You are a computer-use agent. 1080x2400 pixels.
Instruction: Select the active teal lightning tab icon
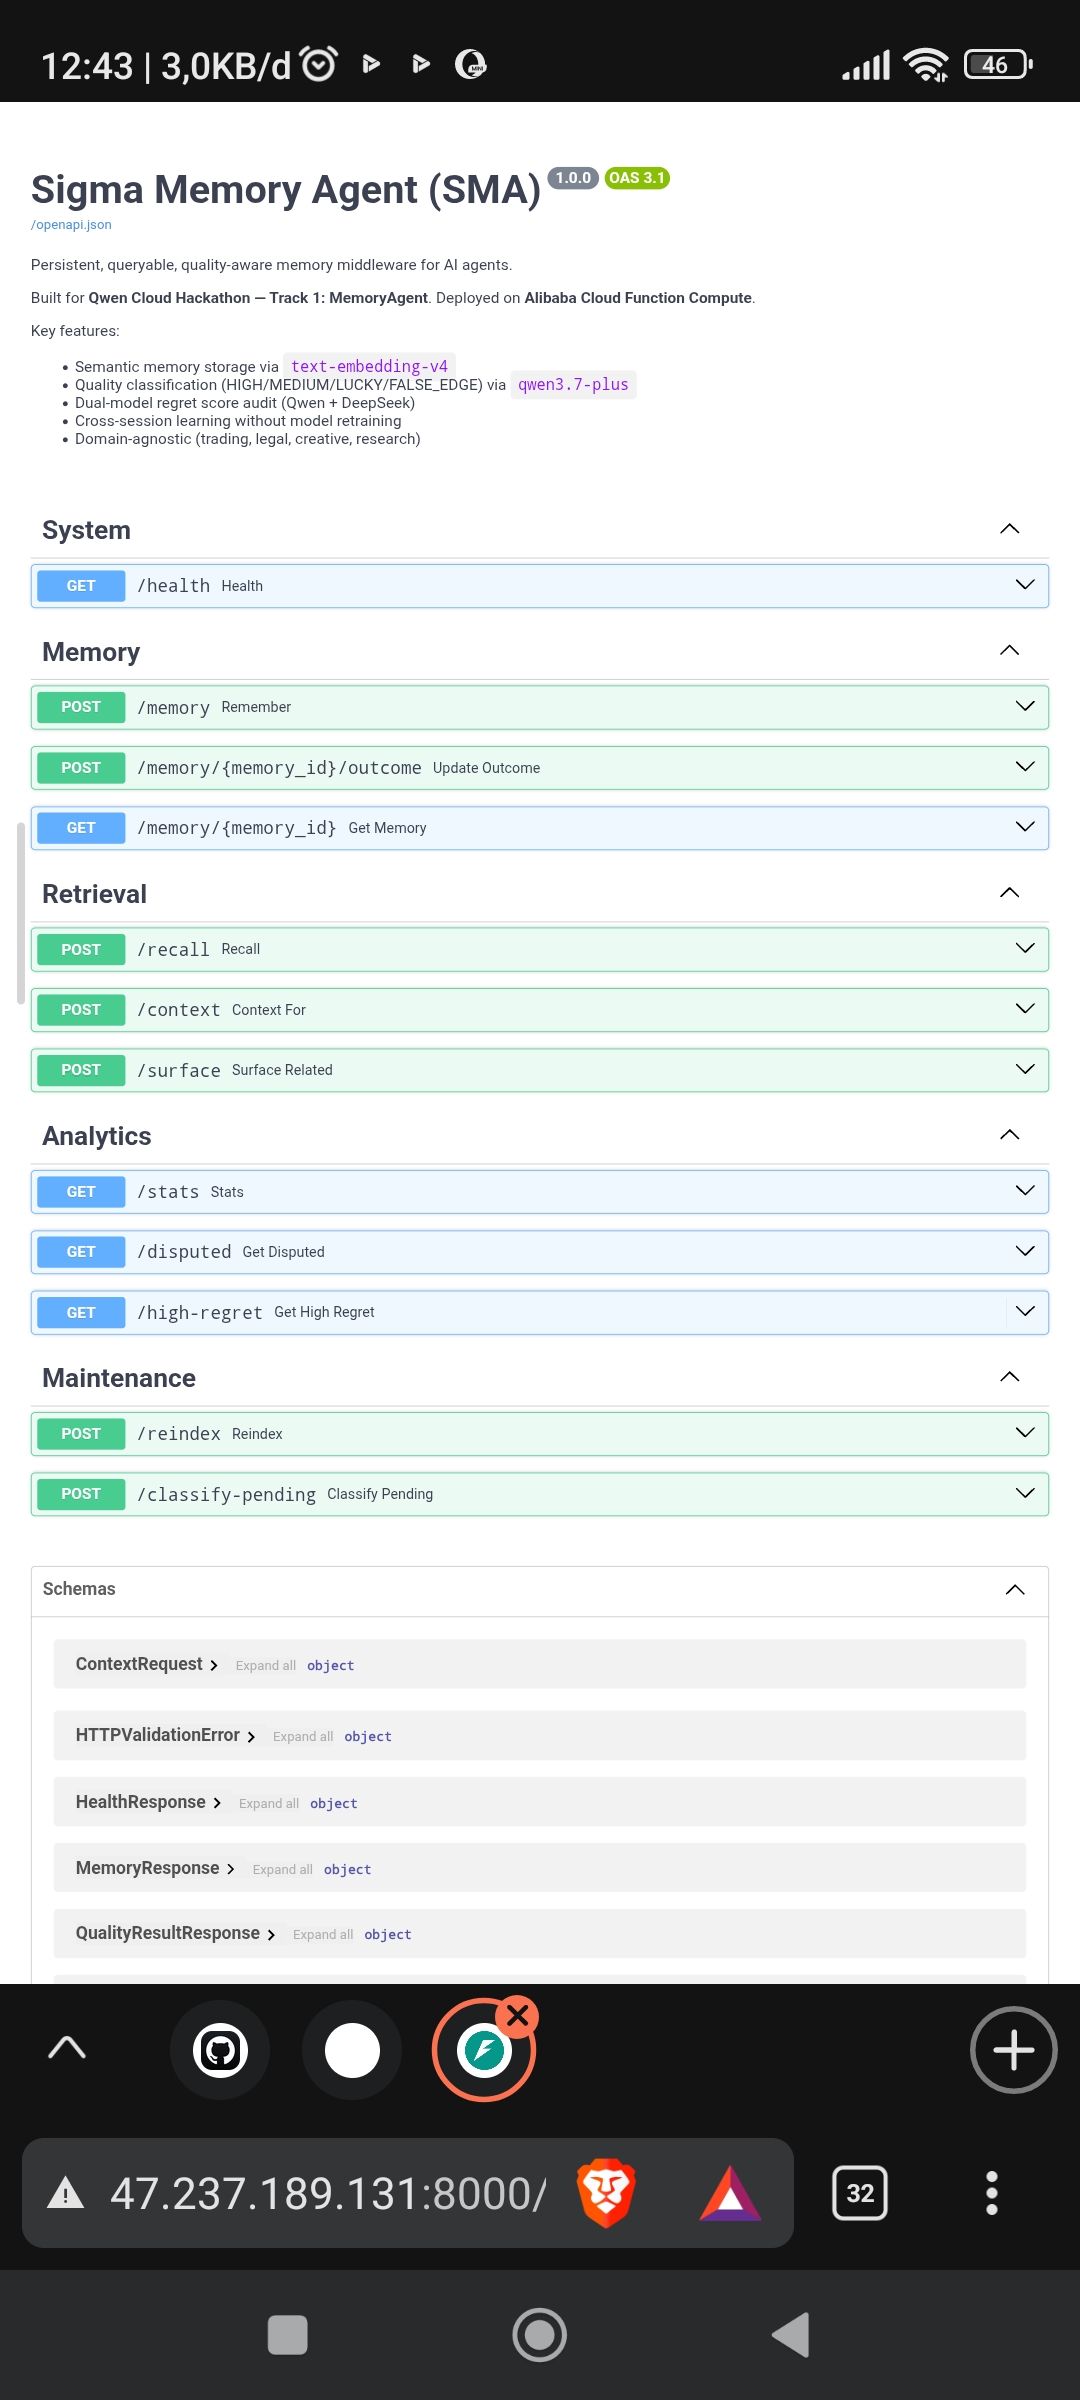tap(484, 2051)
